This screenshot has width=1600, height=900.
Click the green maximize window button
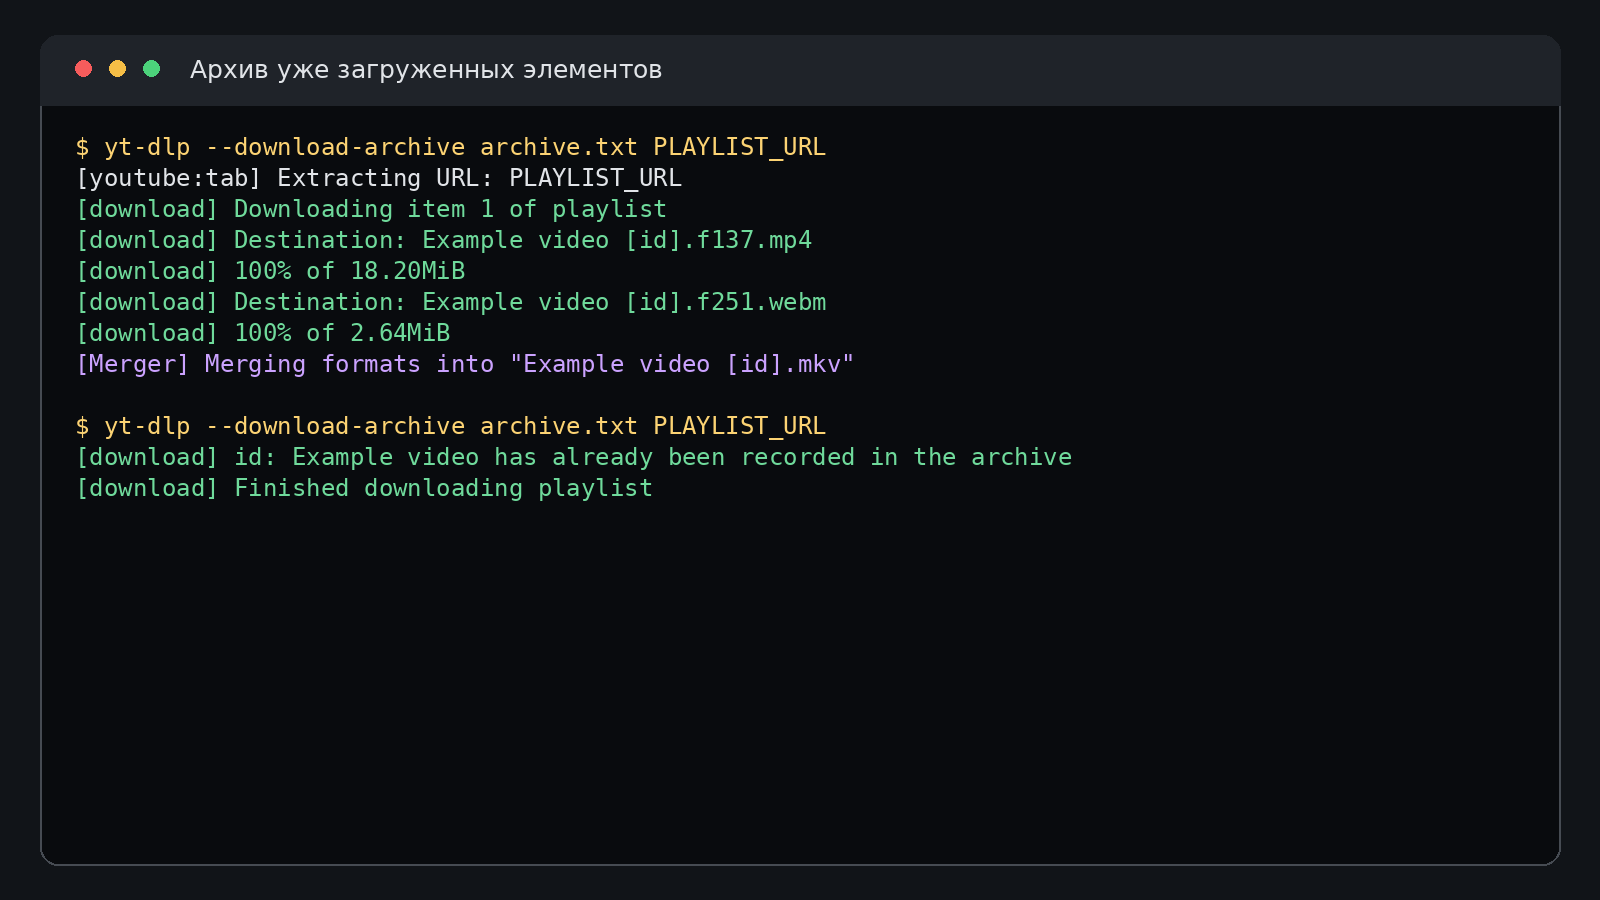[x=152, y=68]
